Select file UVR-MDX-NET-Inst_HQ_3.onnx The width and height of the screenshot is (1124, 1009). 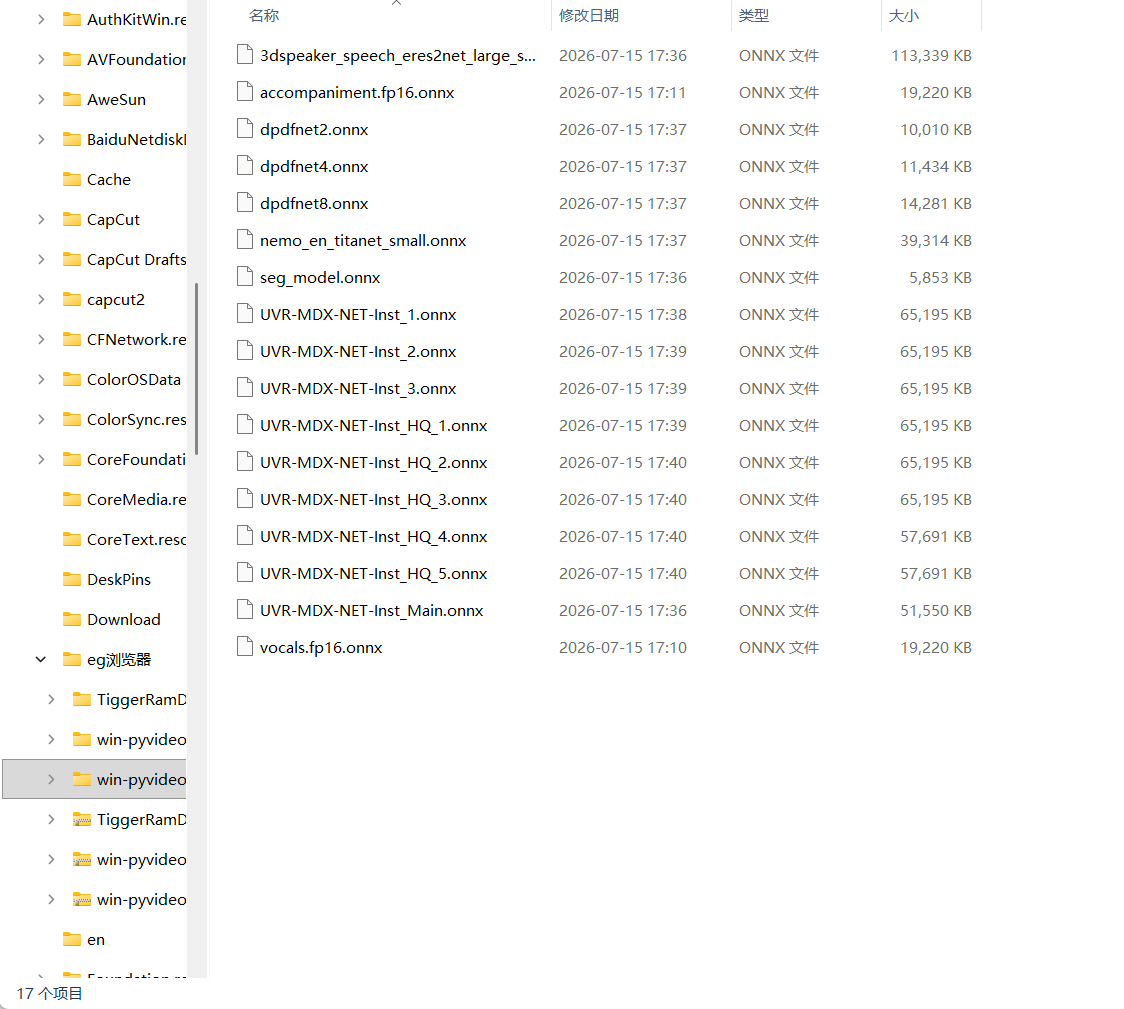pos(373,499)
